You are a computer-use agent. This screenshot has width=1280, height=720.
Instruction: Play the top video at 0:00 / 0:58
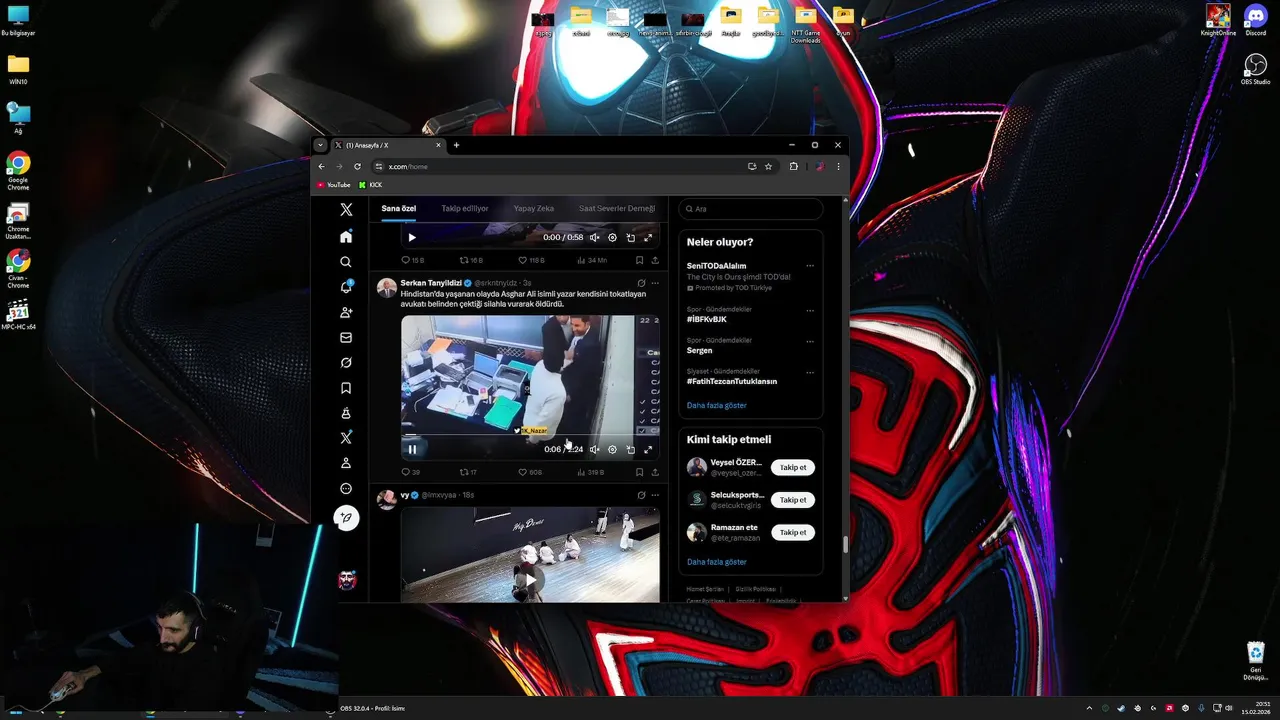click(x=412, y=237)
